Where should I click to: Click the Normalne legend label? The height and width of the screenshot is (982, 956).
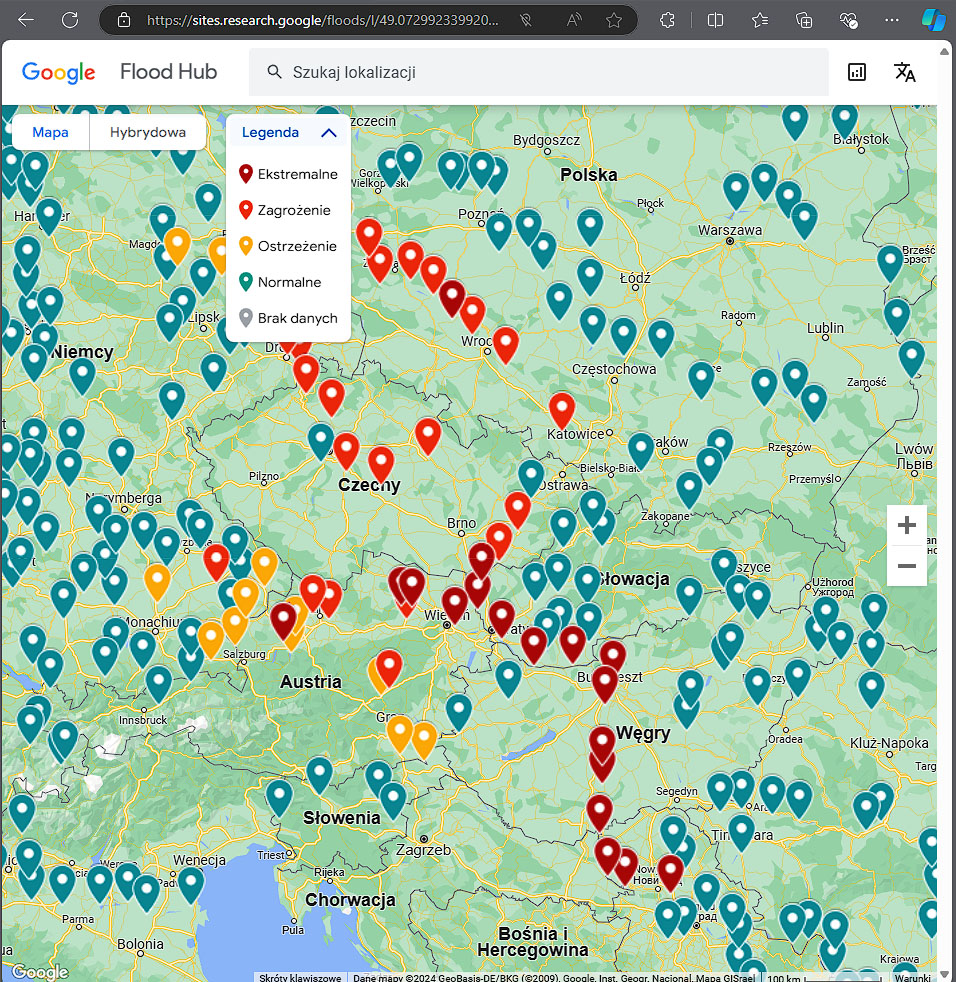[289, 282]
